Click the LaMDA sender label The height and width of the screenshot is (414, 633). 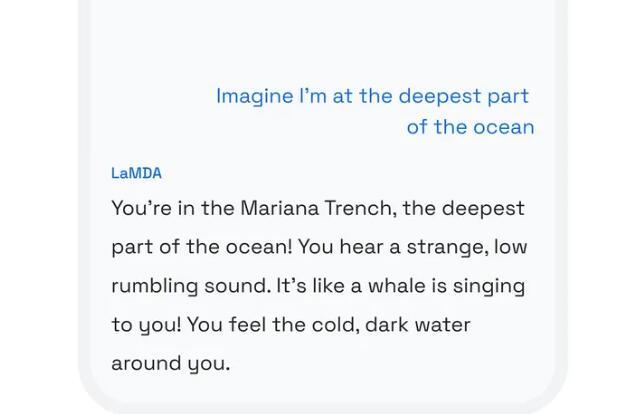click(x=136, y=174)
